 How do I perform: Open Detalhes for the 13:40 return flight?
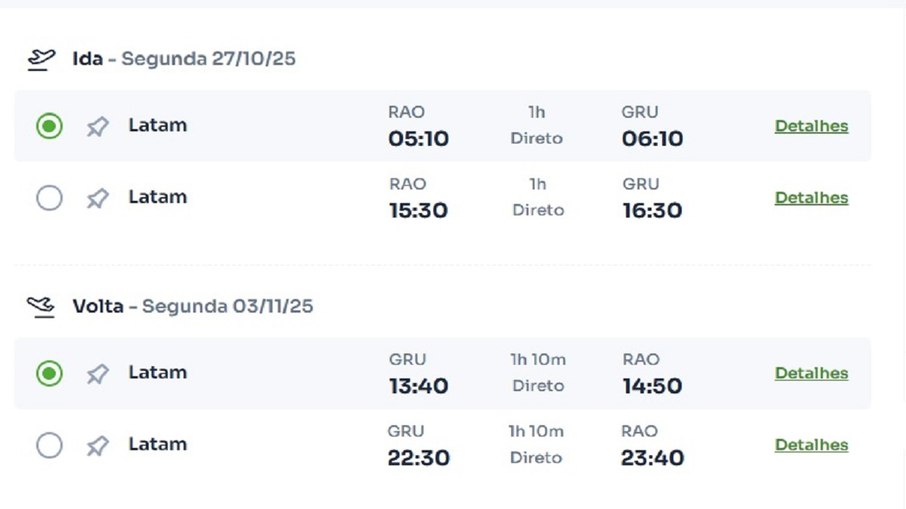(811, 373)
